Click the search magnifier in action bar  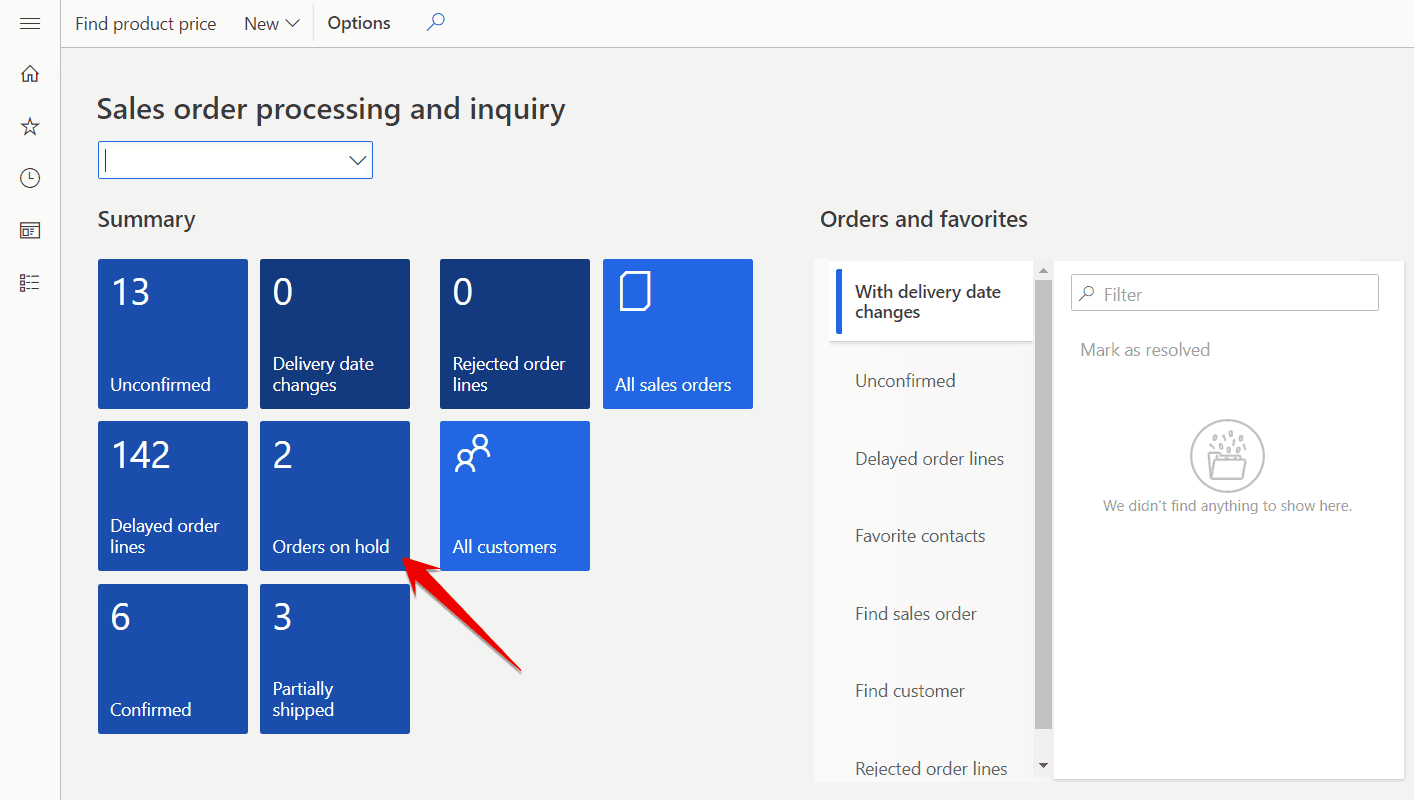(x=435, y=23)
